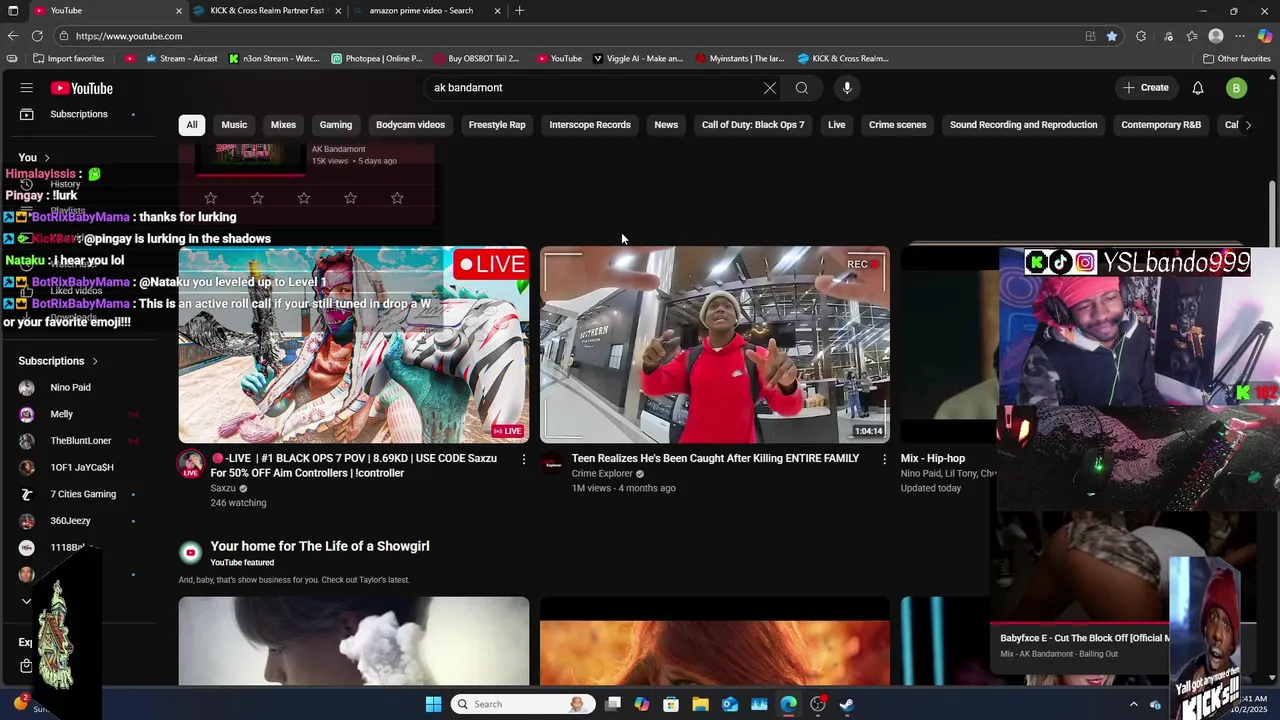1280x720 pixels.
Task: Open Steam from taskbar
Action: (x=847, y=704)
